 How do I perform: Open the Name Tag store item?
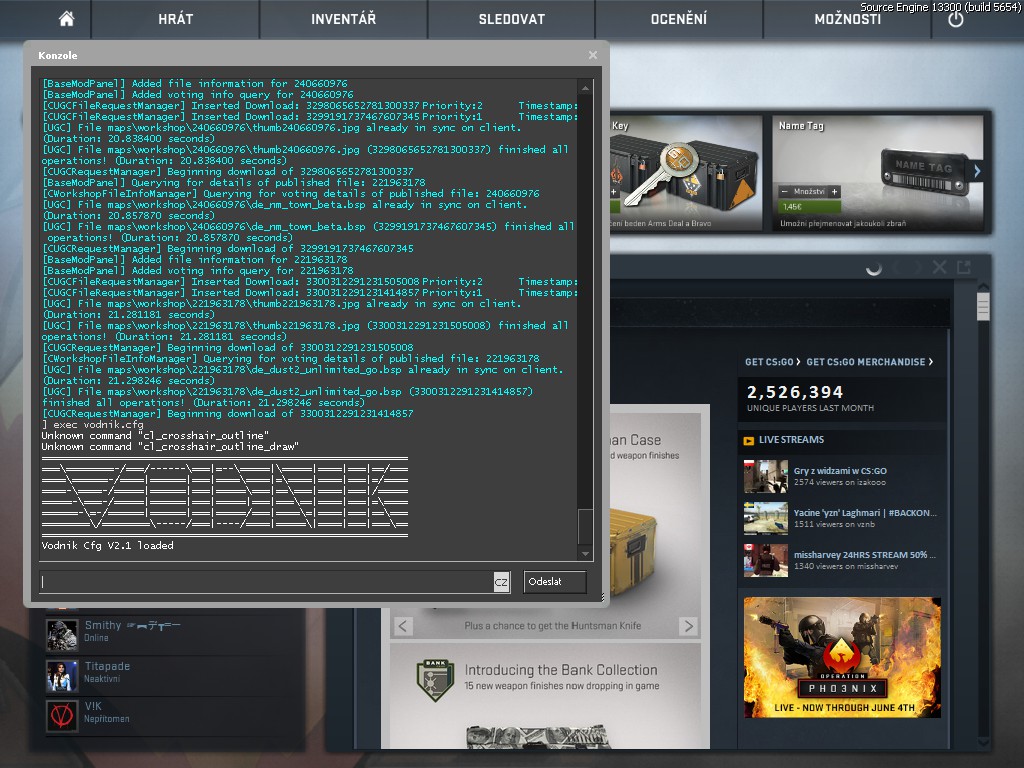[x=878, y=173]
